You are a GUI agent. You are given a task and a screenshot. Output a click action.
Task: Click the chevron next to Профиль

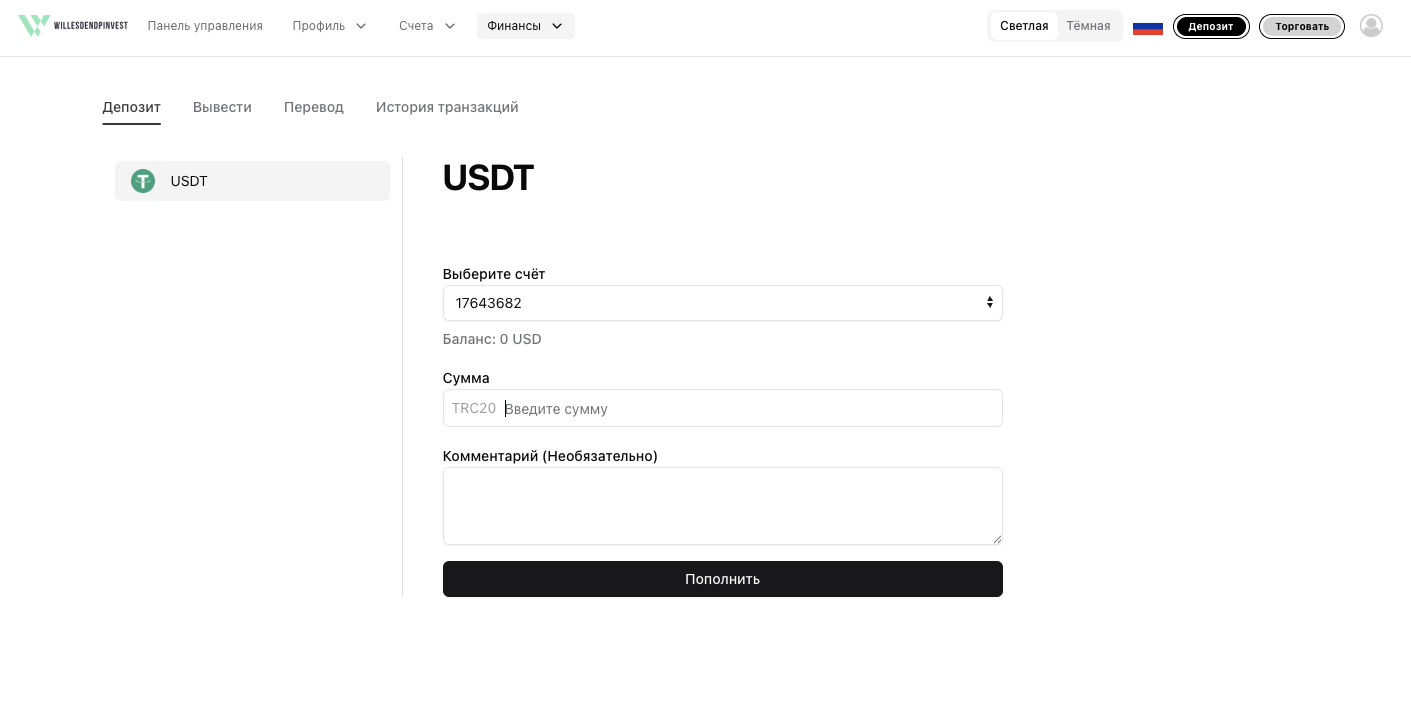point(361,26)
